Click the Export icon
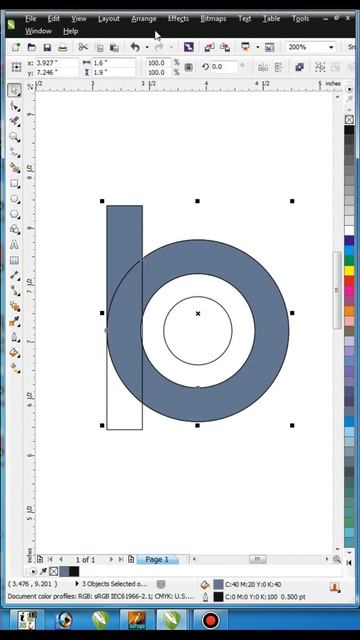This screenshot has height=640, width=360. (225, 47)
